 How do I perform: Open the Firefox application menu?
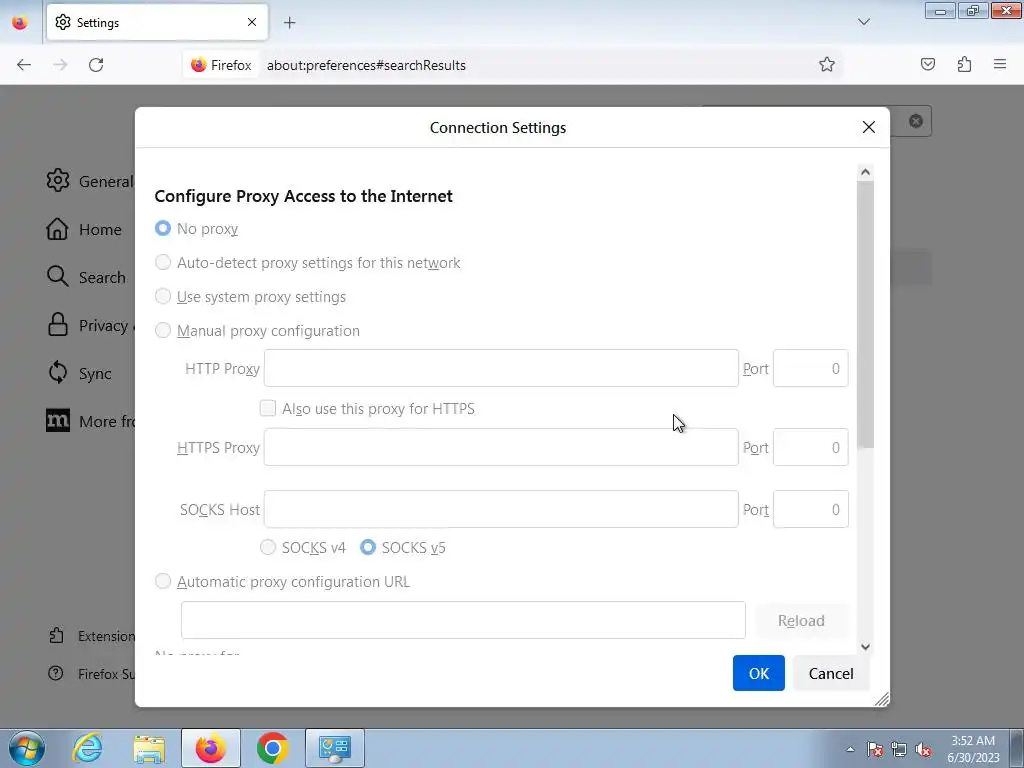[x=1000, y=64]
